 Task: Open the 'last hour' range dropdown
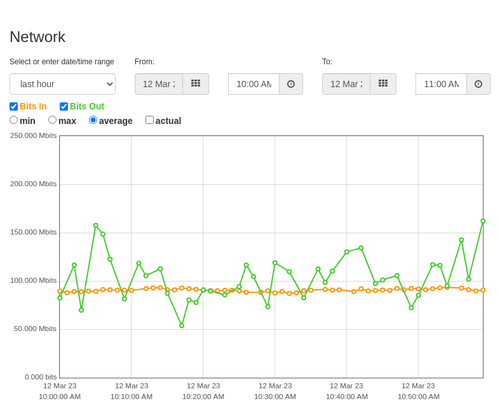point(63,84)
